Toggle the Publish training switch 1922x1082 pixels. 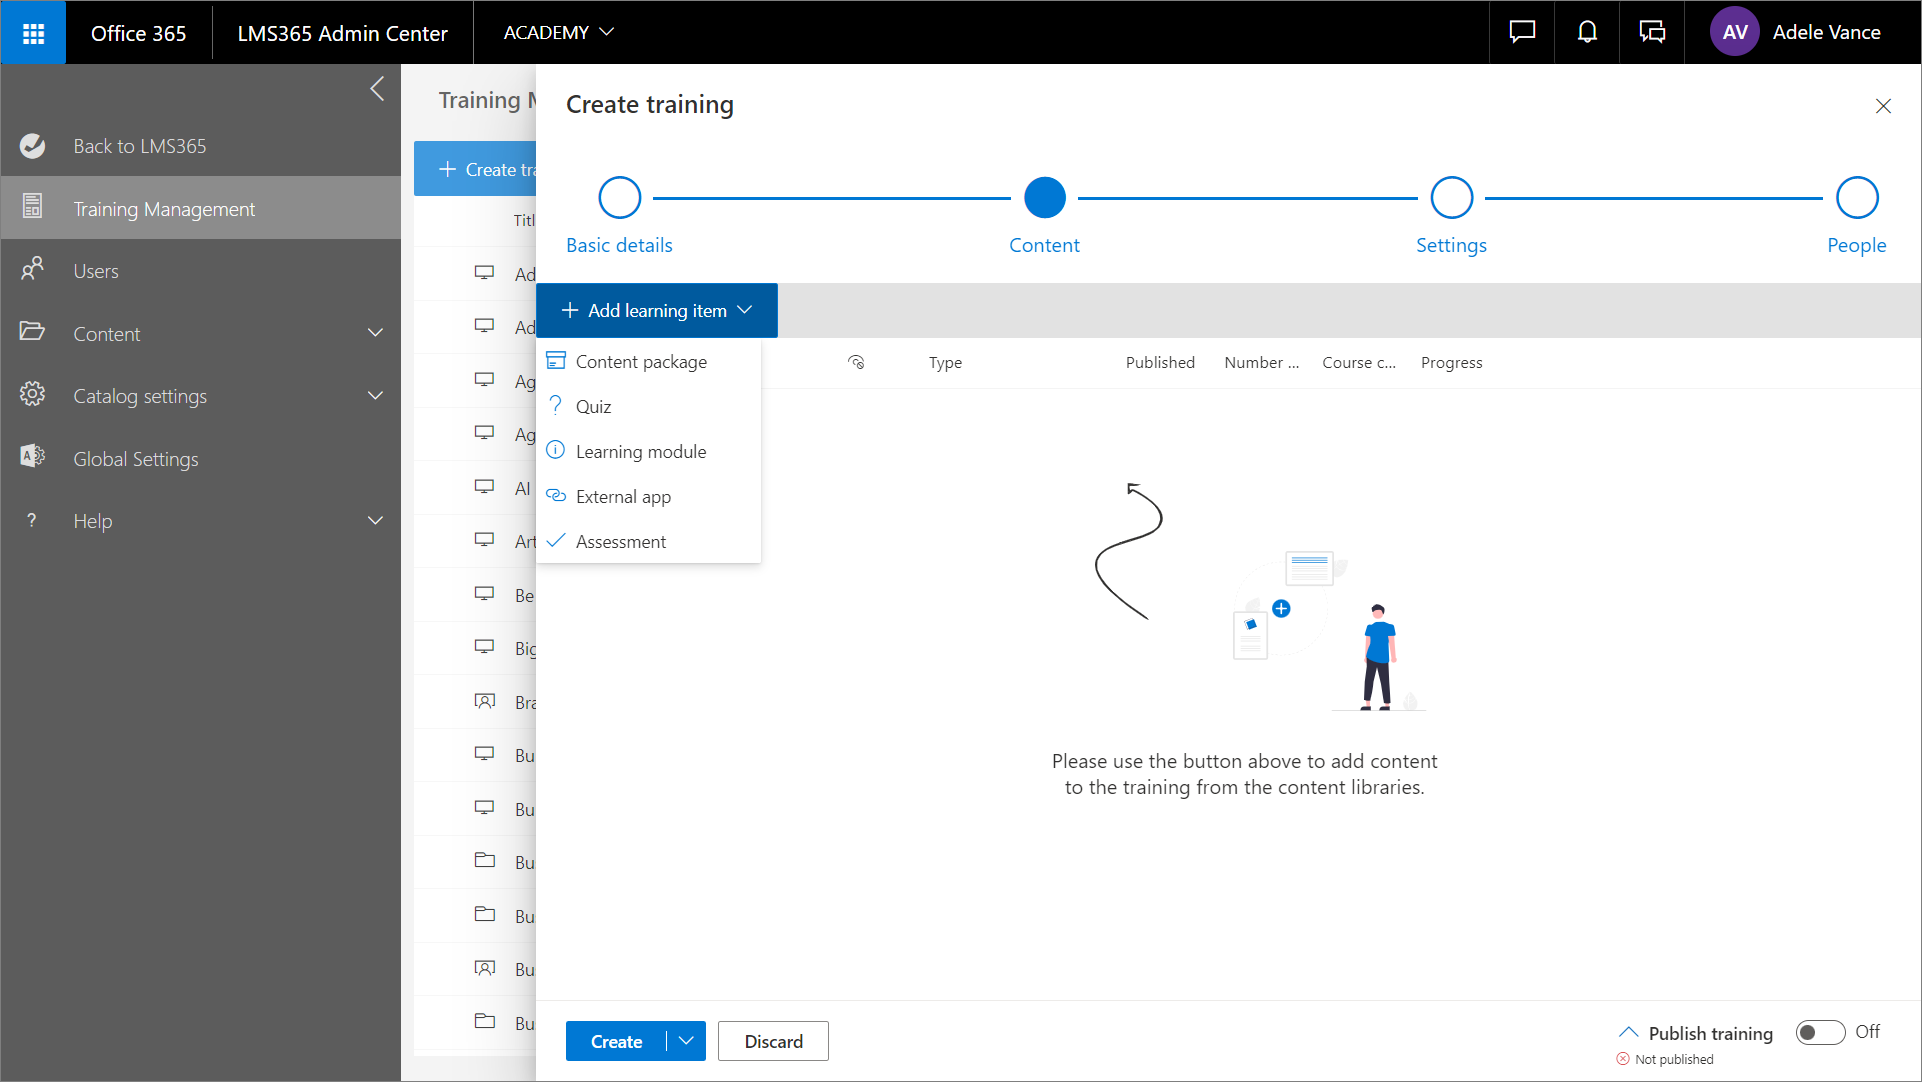click(x=1820, y=1032)
